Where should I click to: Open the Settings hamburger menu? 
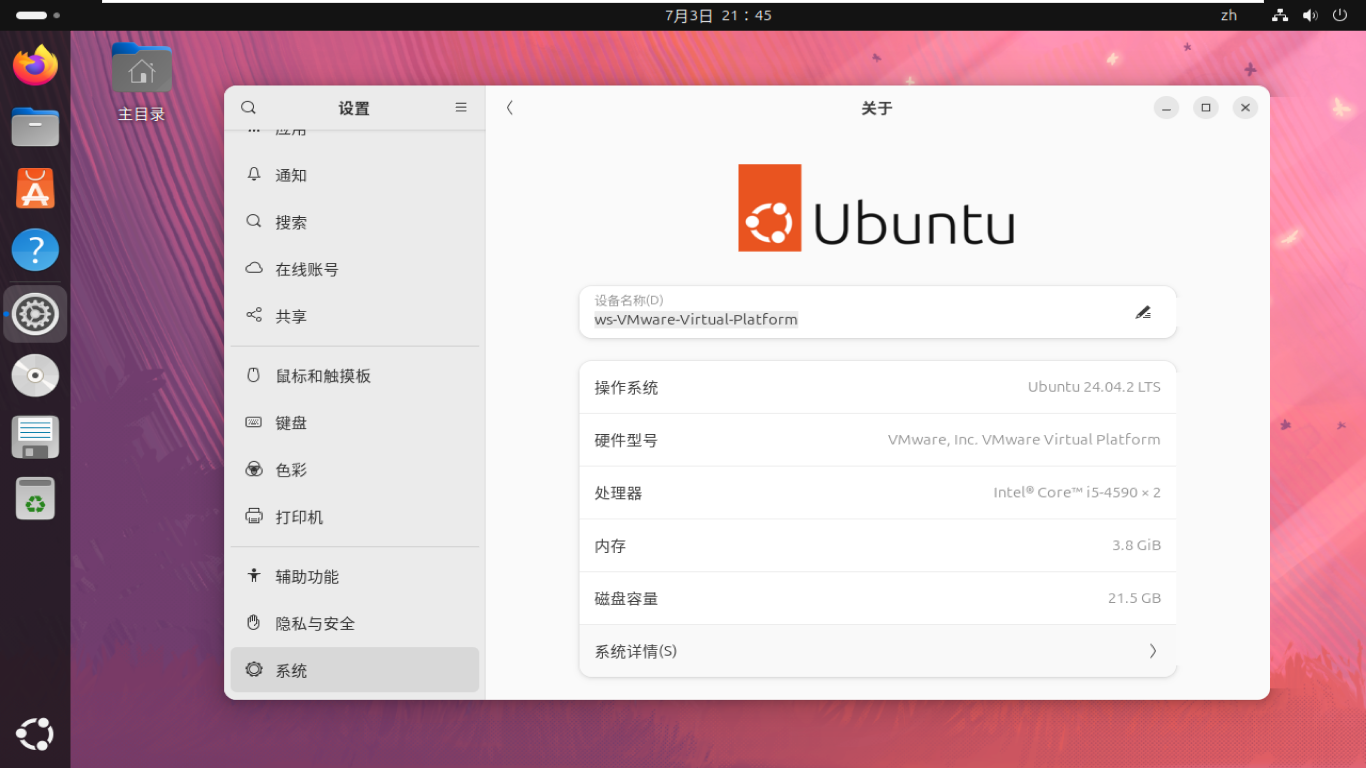(461, 107)
